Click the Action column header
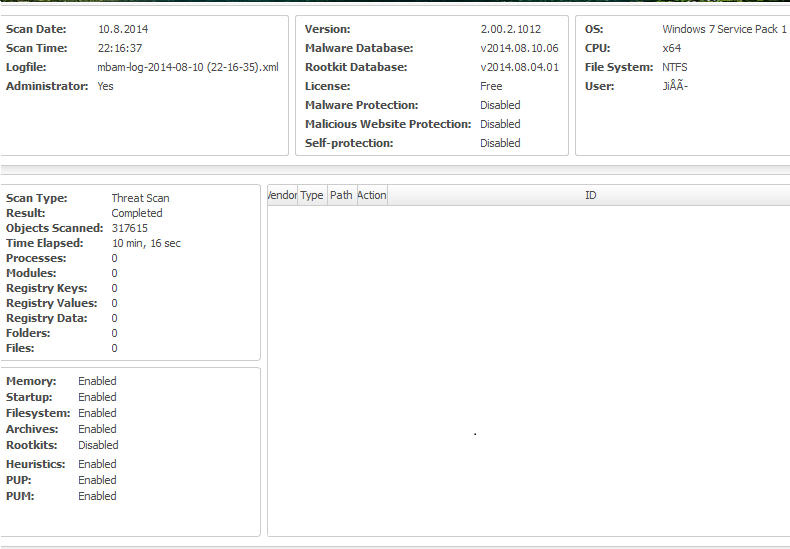The image size is (790, 549). (x=371, y=195)
